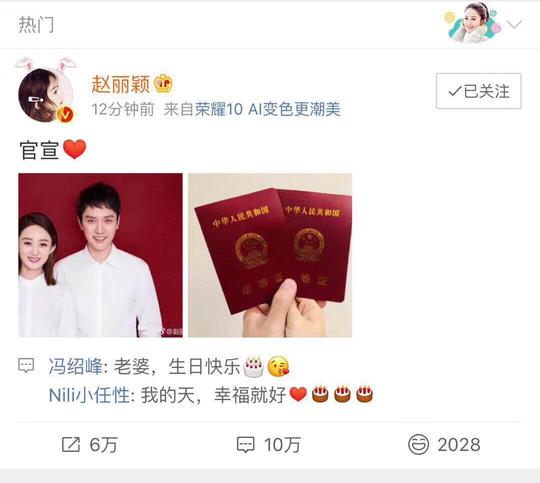Viewport: 540px width, 483px height.
Task: Open the gold crown membership badge
Action: click(x=163, y=84)
